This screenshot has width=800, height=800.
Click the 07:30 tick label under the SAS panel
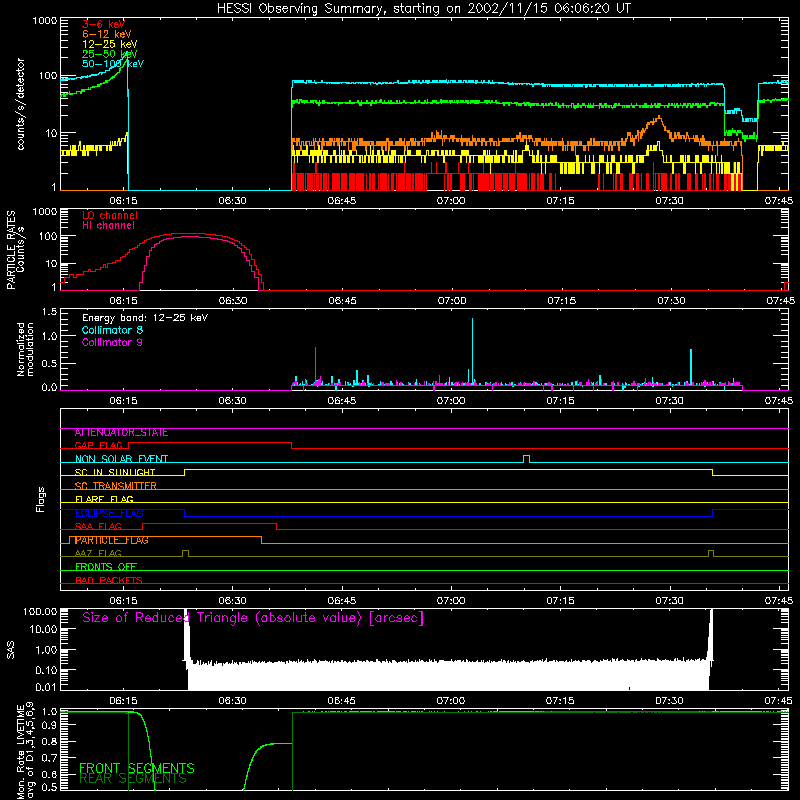coord(669,701)
